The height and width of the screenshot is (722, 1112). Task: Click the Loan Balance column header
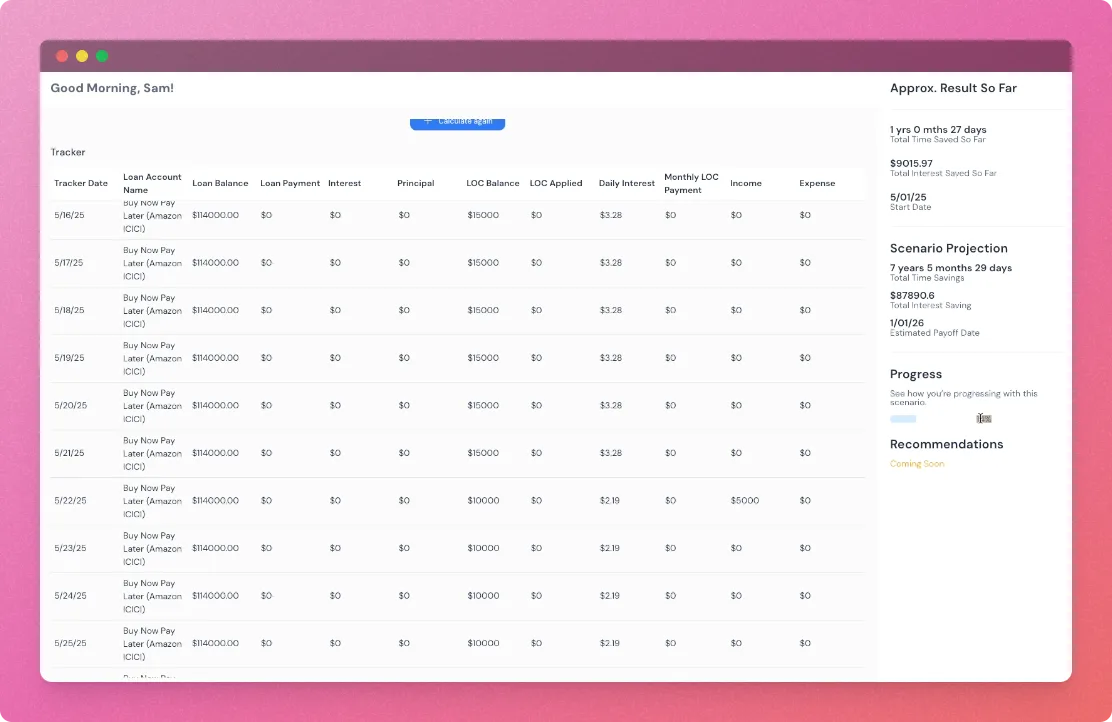coord(219,183)
